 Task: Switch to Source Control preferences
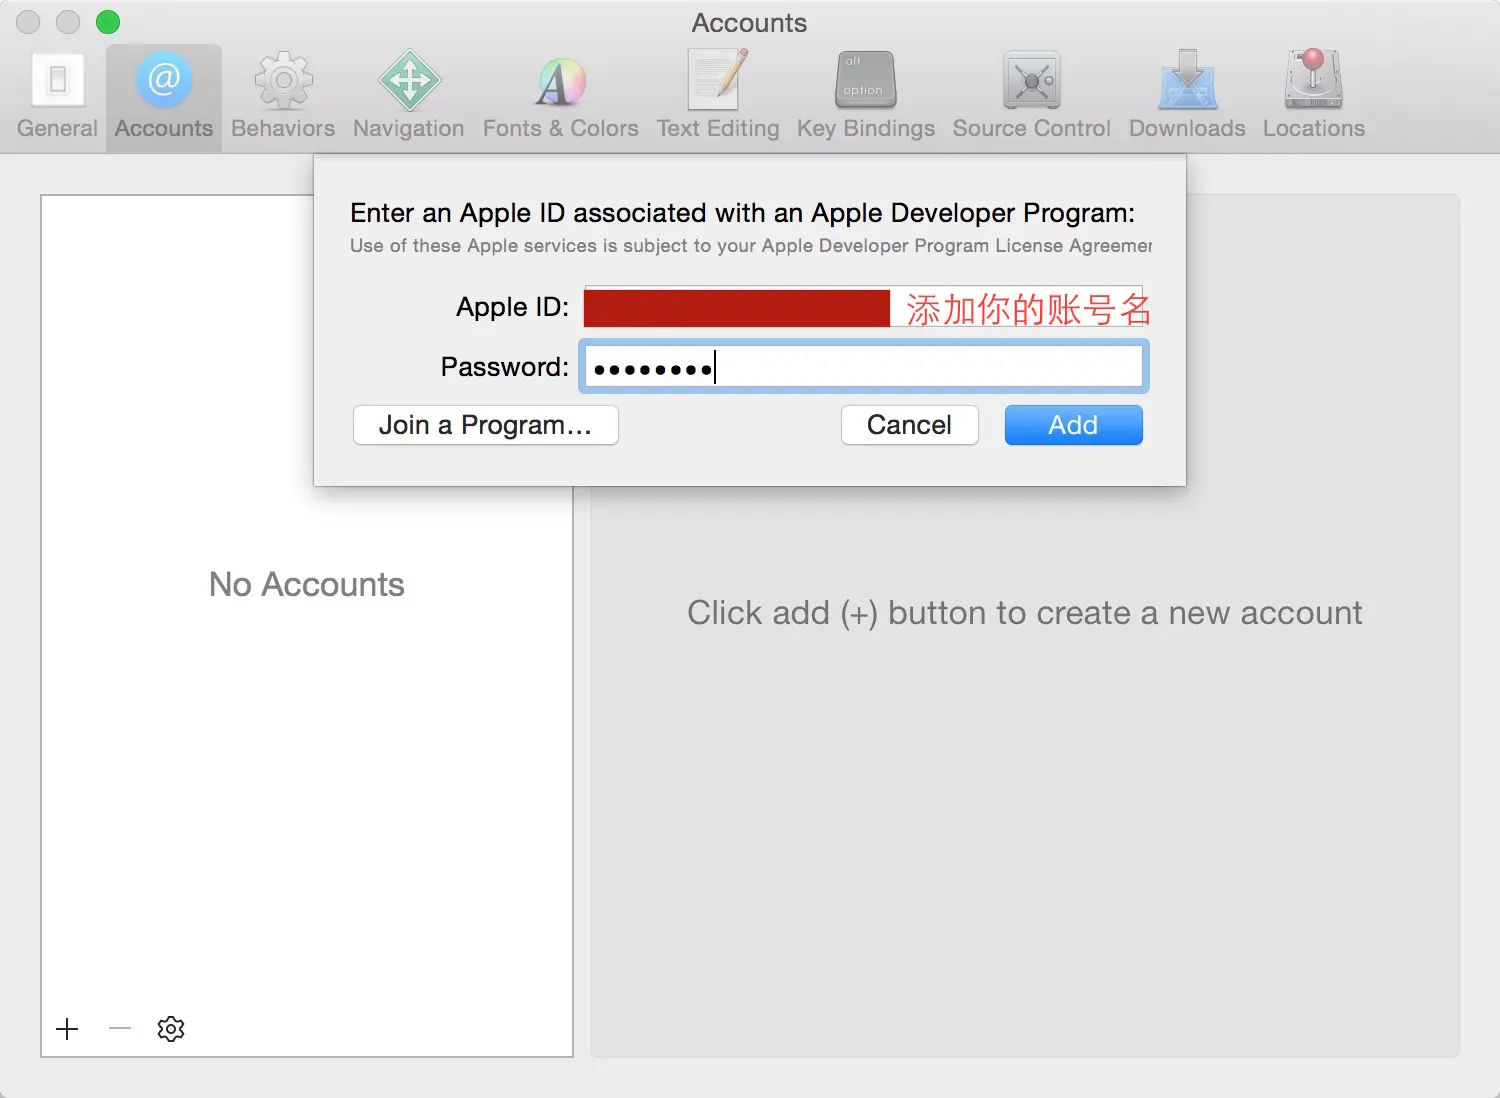point(1032,97)
